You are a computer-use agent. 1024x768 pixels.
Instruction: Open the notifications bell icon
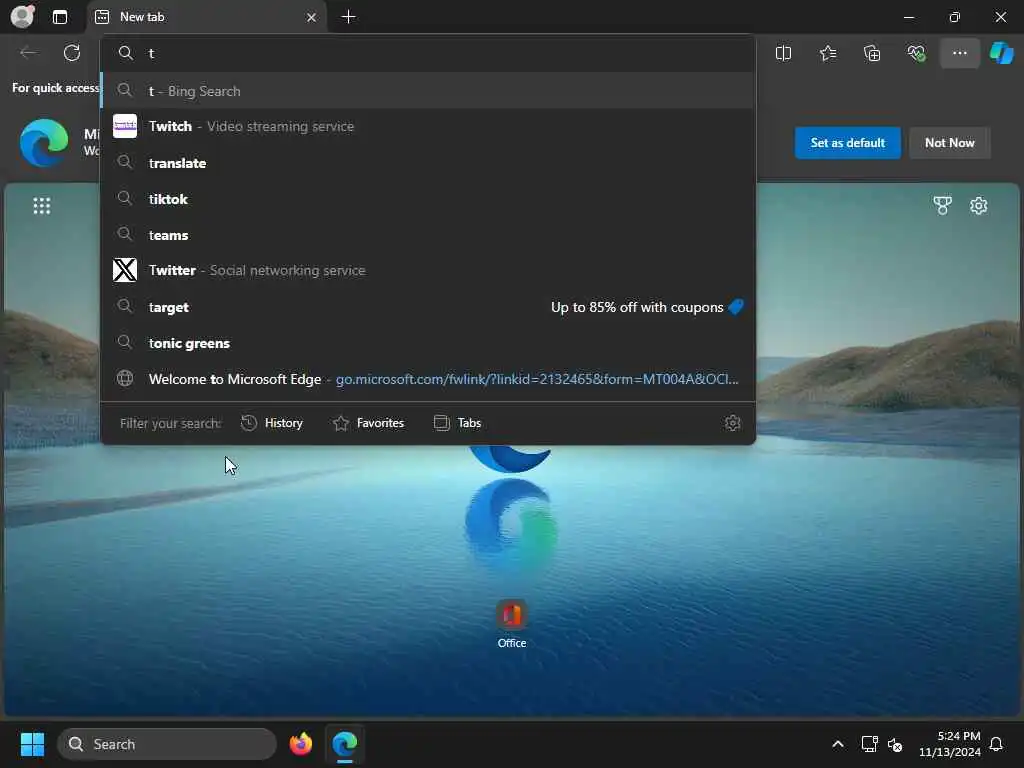996,744
